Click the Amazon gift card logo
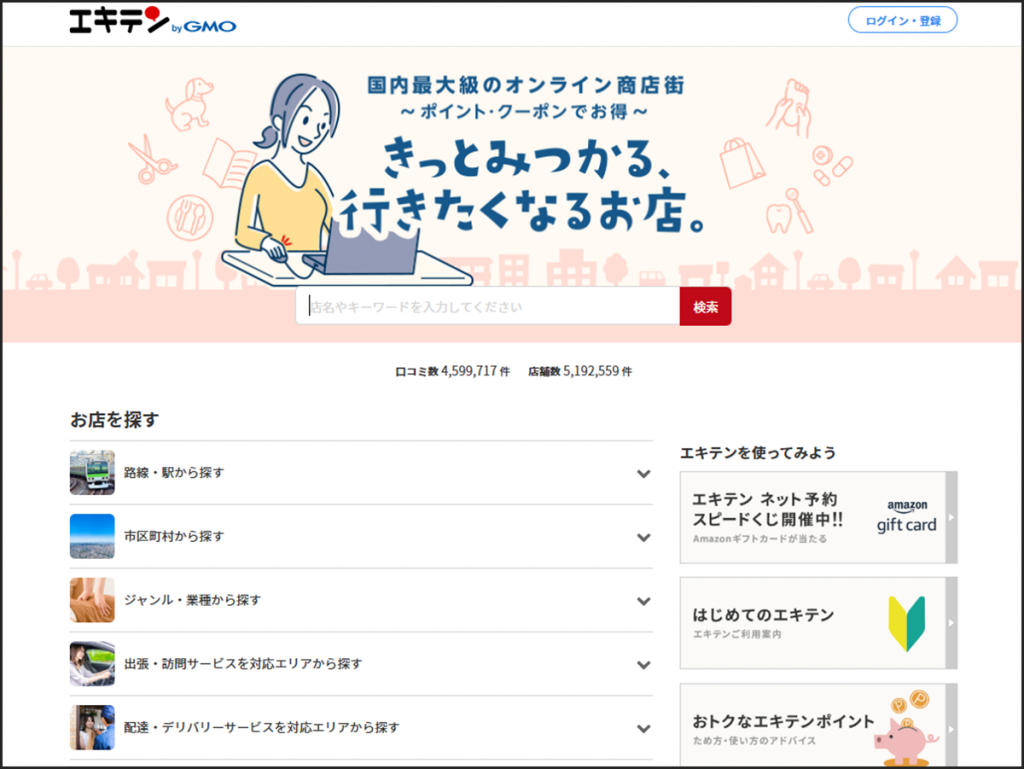This screenshot has height=769, width=1024. [x=906, y=517]
